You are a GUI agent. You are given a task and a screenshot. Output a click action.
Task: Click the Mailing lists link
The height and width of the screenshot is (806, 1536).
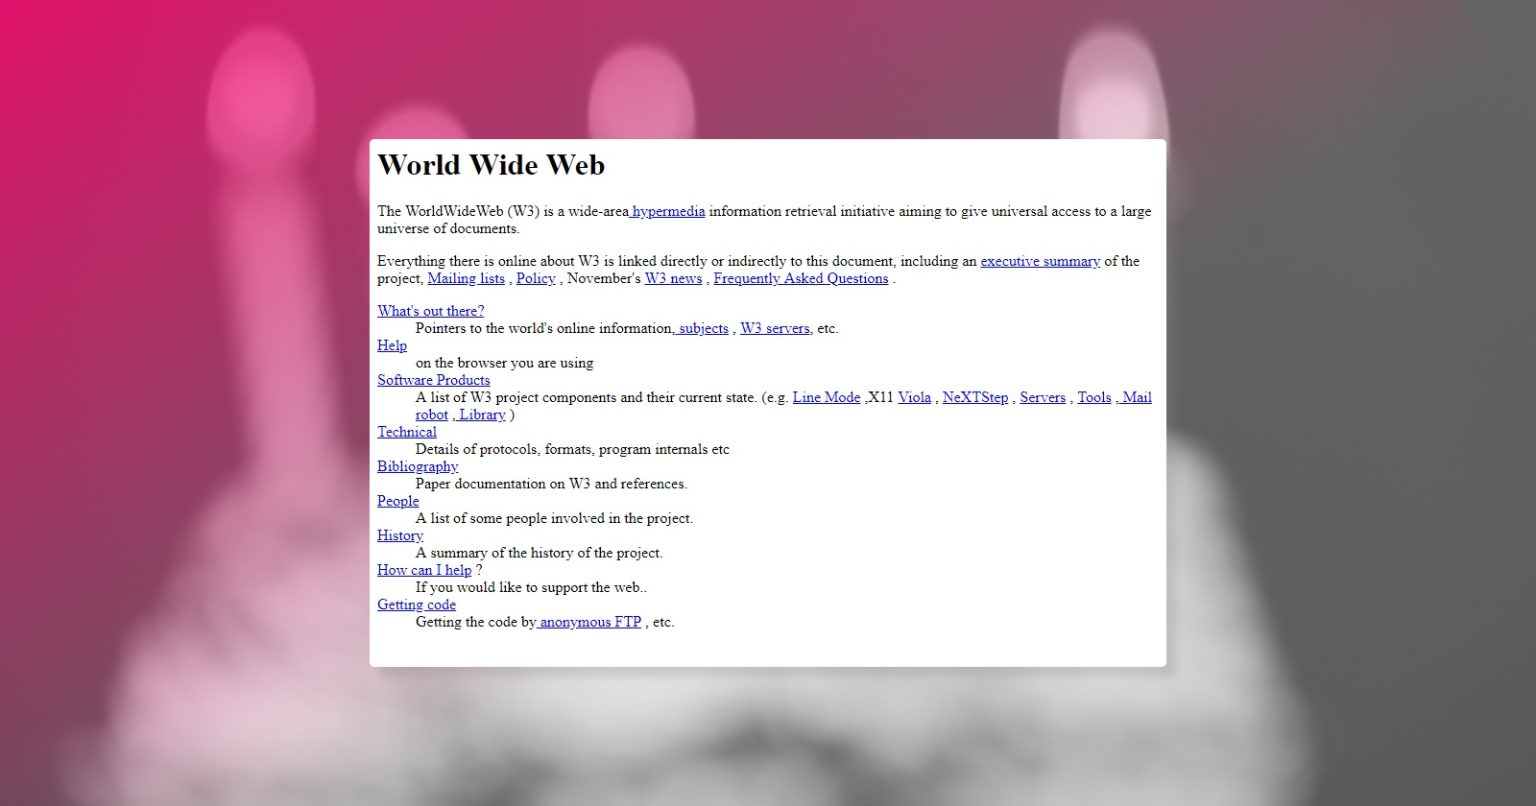click(466, 278)
